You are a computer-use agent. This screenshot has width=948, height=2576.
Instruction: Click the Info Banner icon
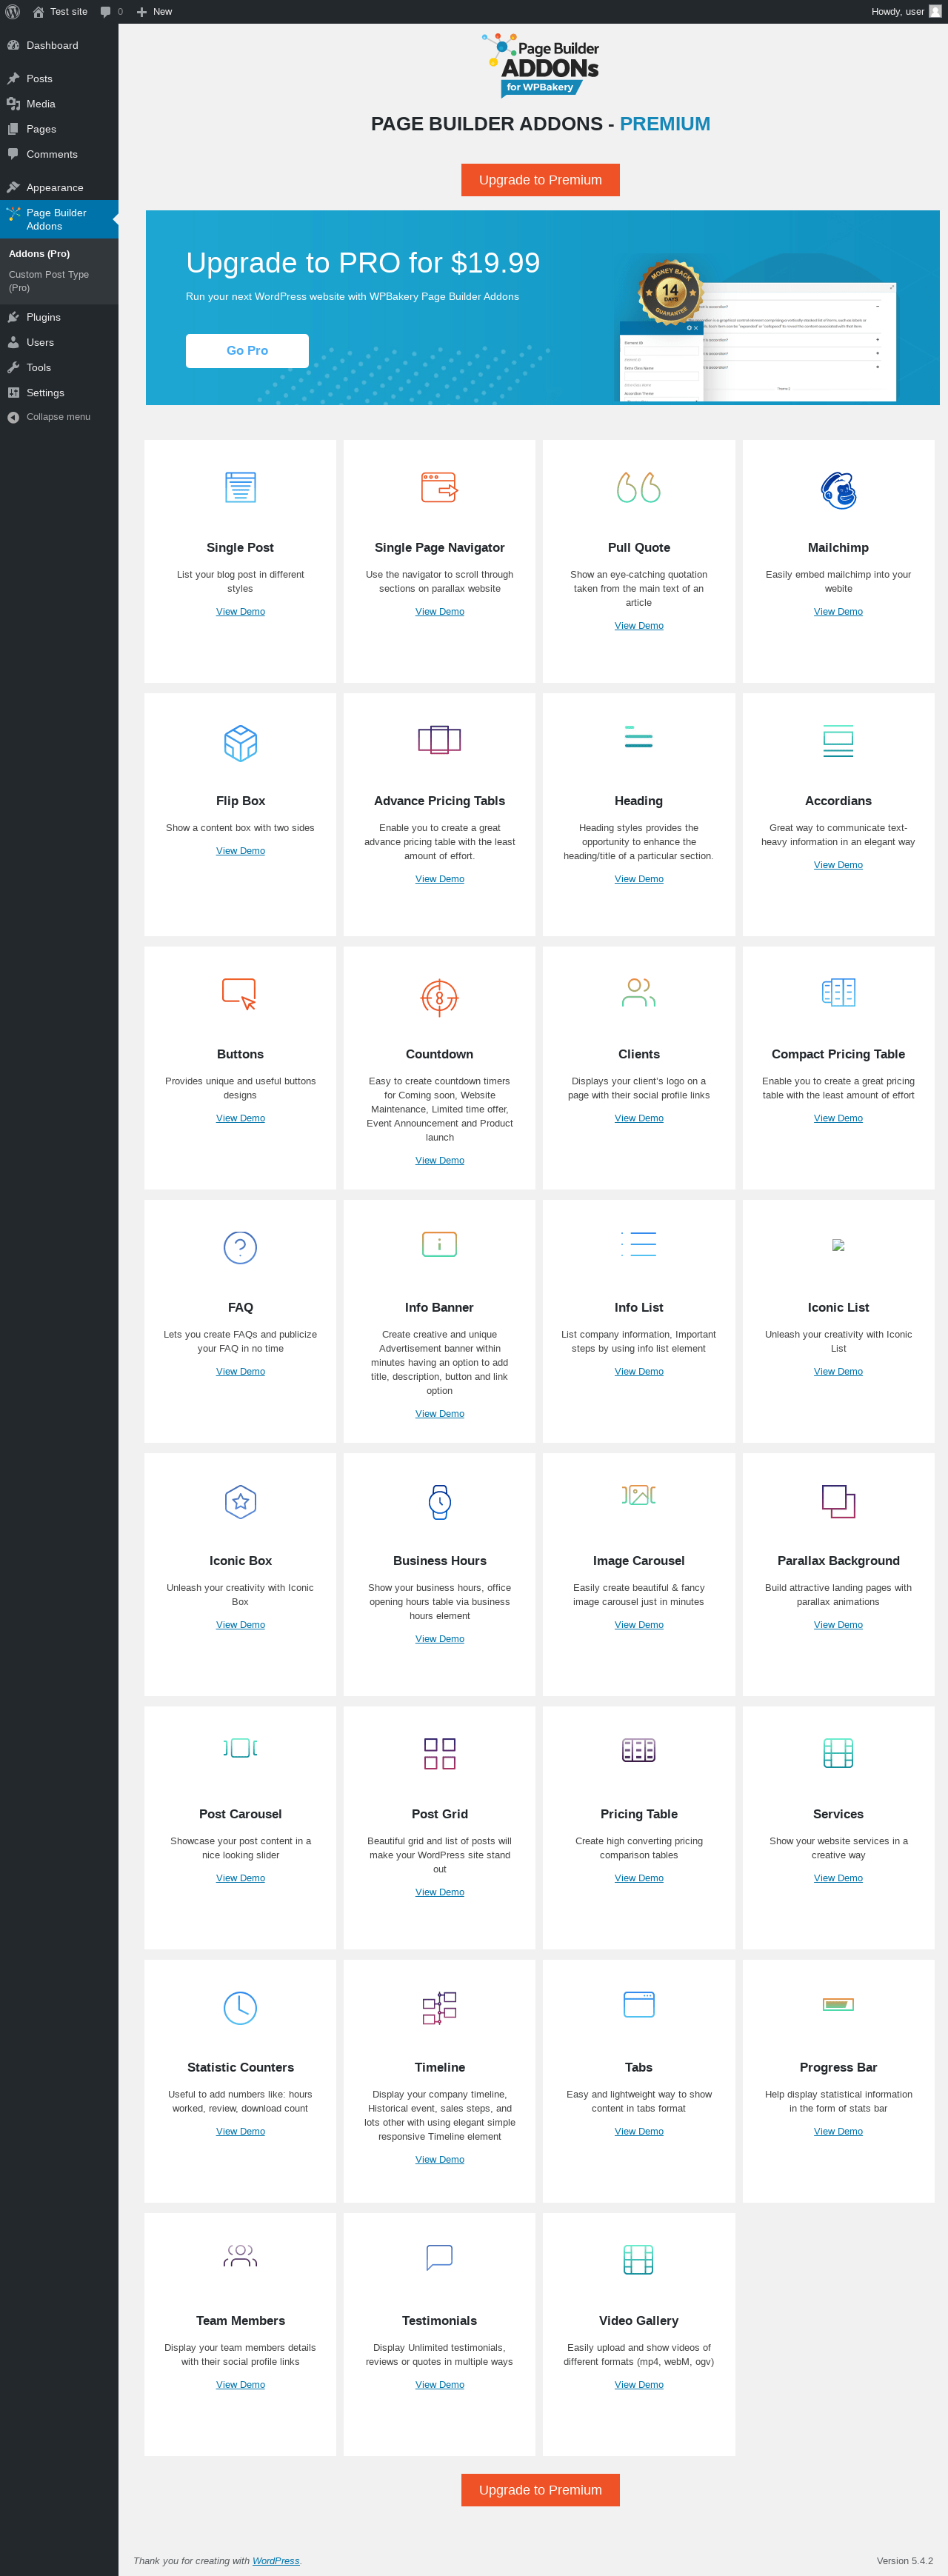439,1244
